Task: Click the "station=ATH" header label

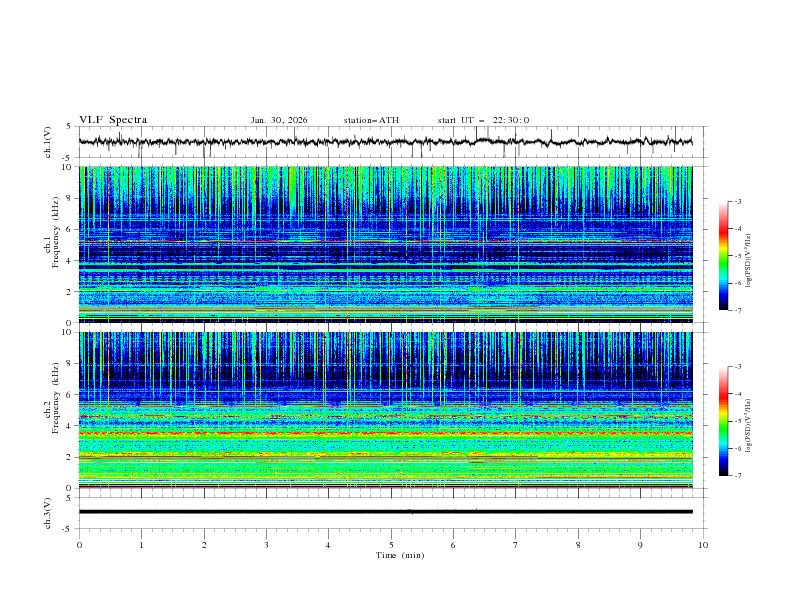Action: pos(371,120)
